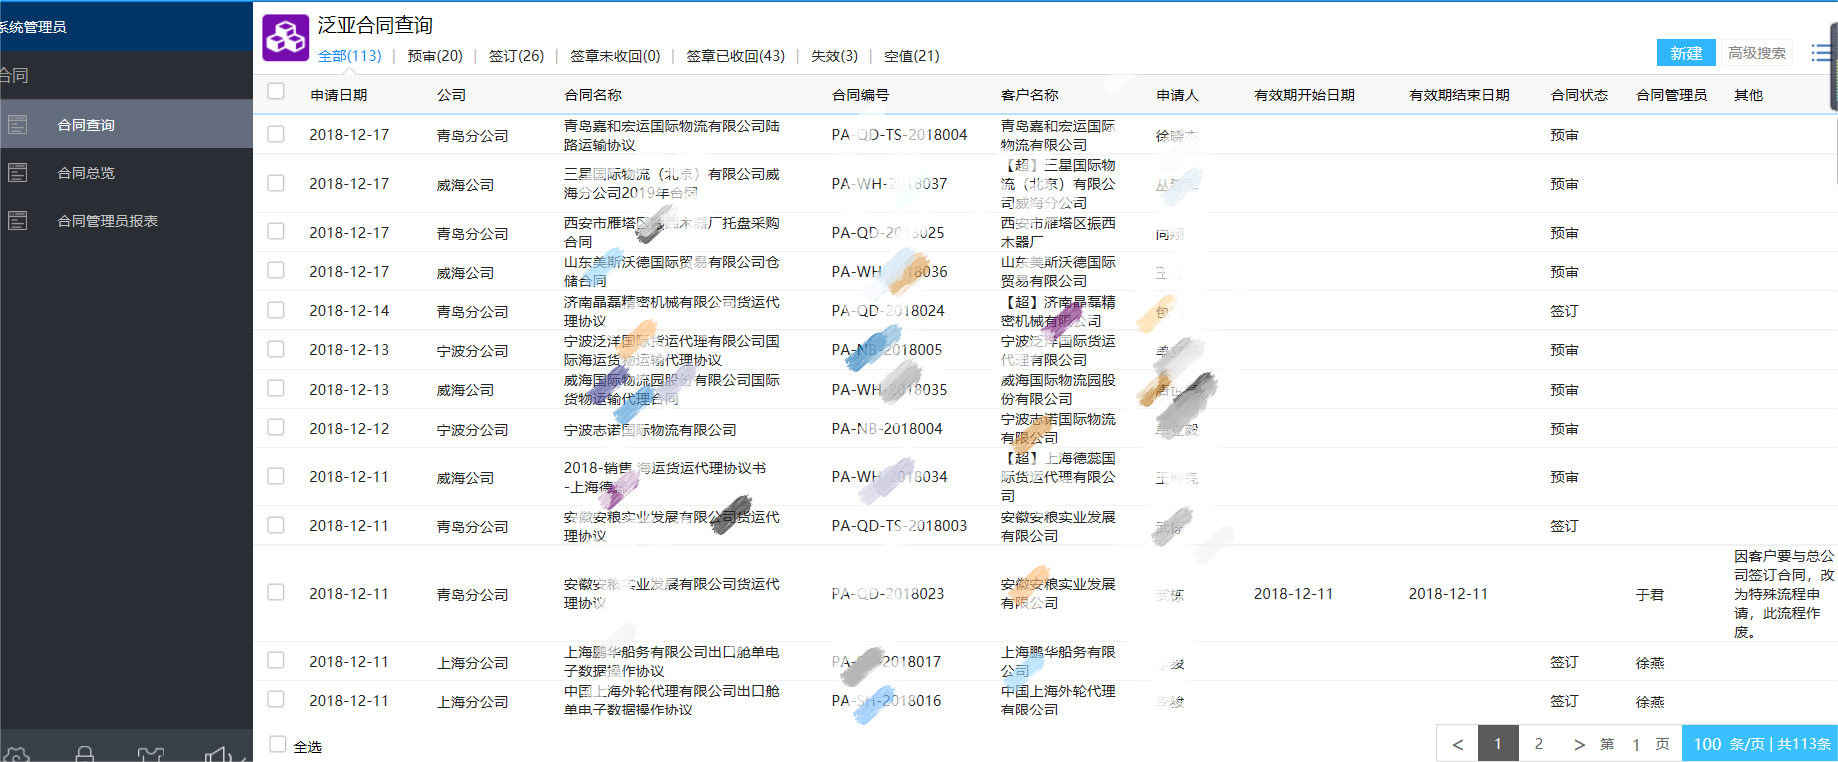The image size is (1838, 762).
Task: Go to page 2 in pagination
Action: click(1539, 744)
